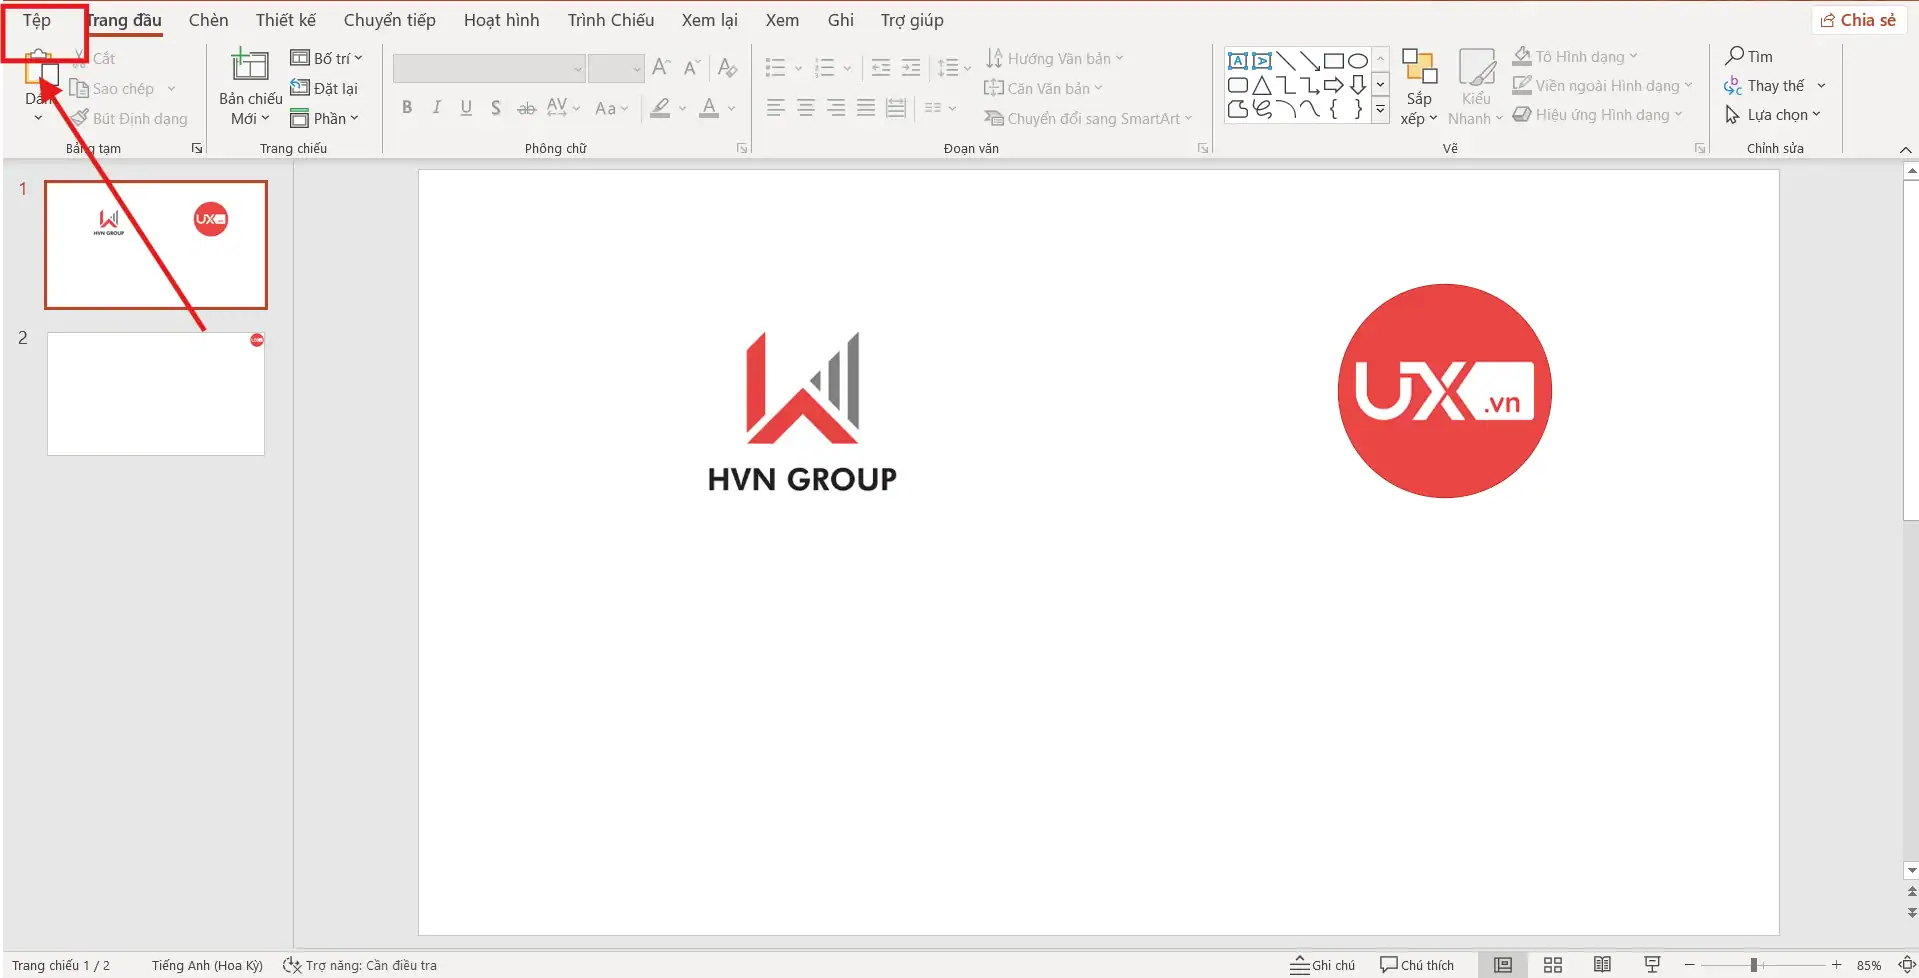Select the oval shape in shapes gallery
Image resolution: width=1919 pixels, height=978 pixels.
(x=1357, y=61)
